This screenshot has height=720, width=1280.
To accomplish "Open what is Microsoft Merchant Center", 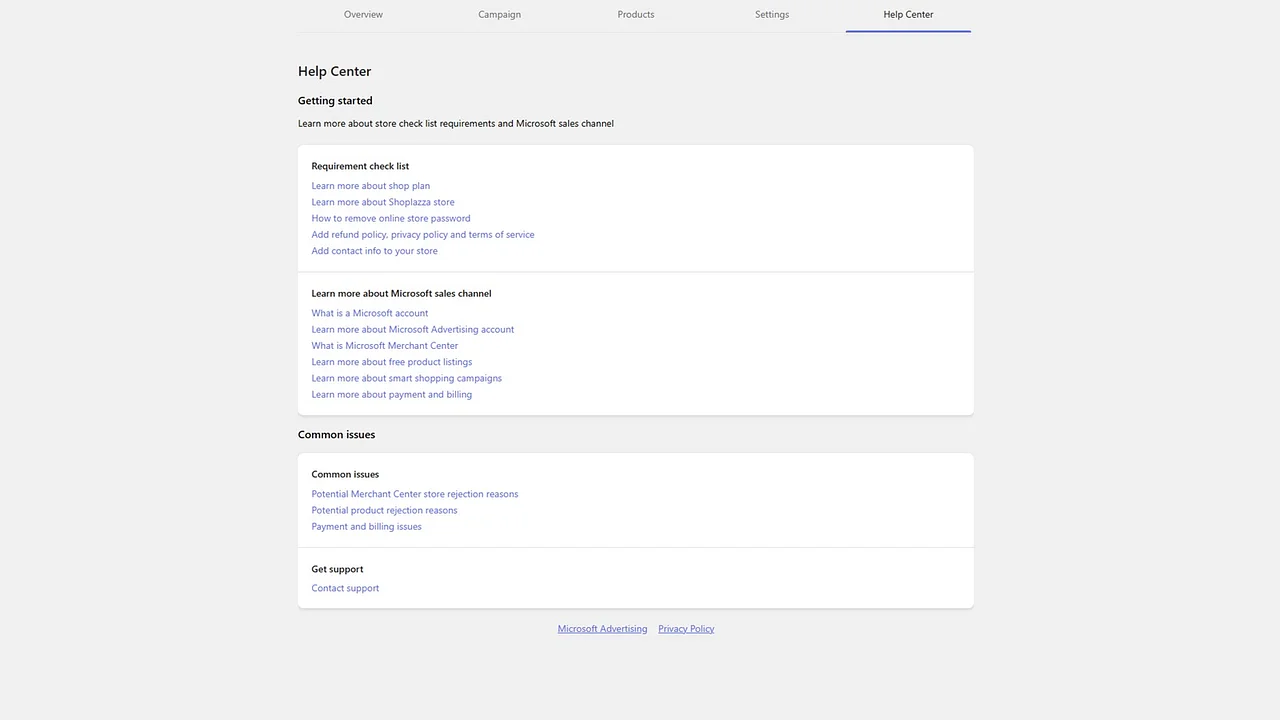I will pos(384,345).
